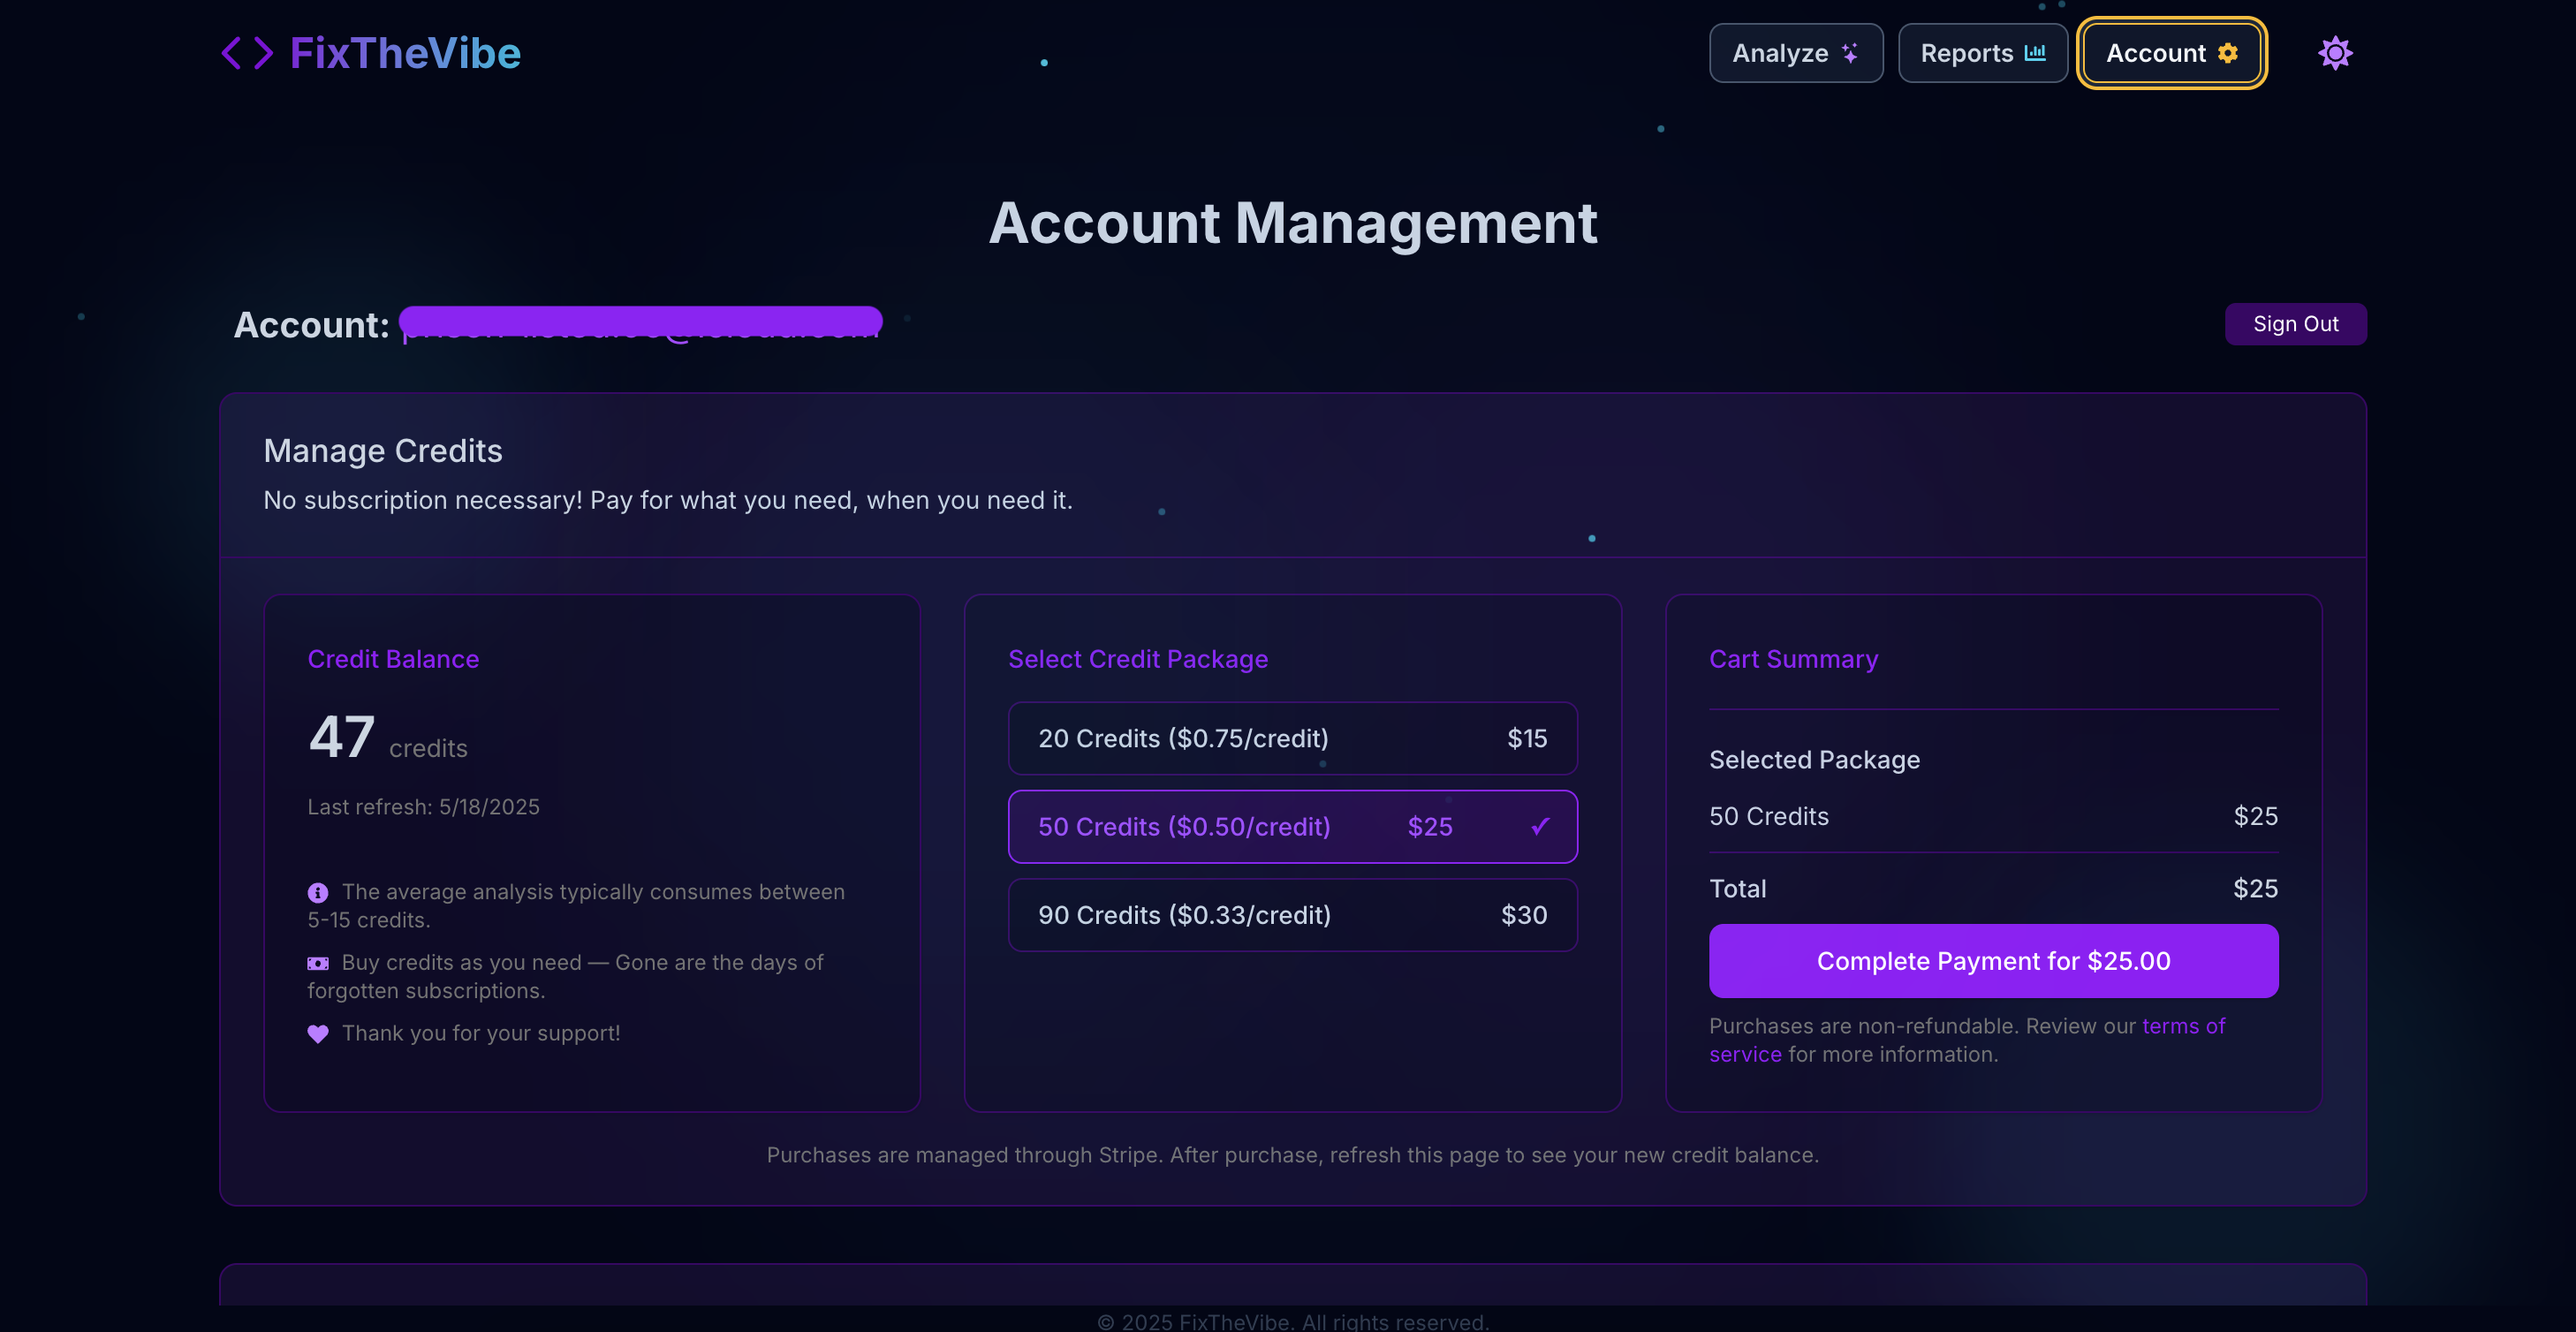
Task: Click the Sign Out button
Action: [2295, 324]
